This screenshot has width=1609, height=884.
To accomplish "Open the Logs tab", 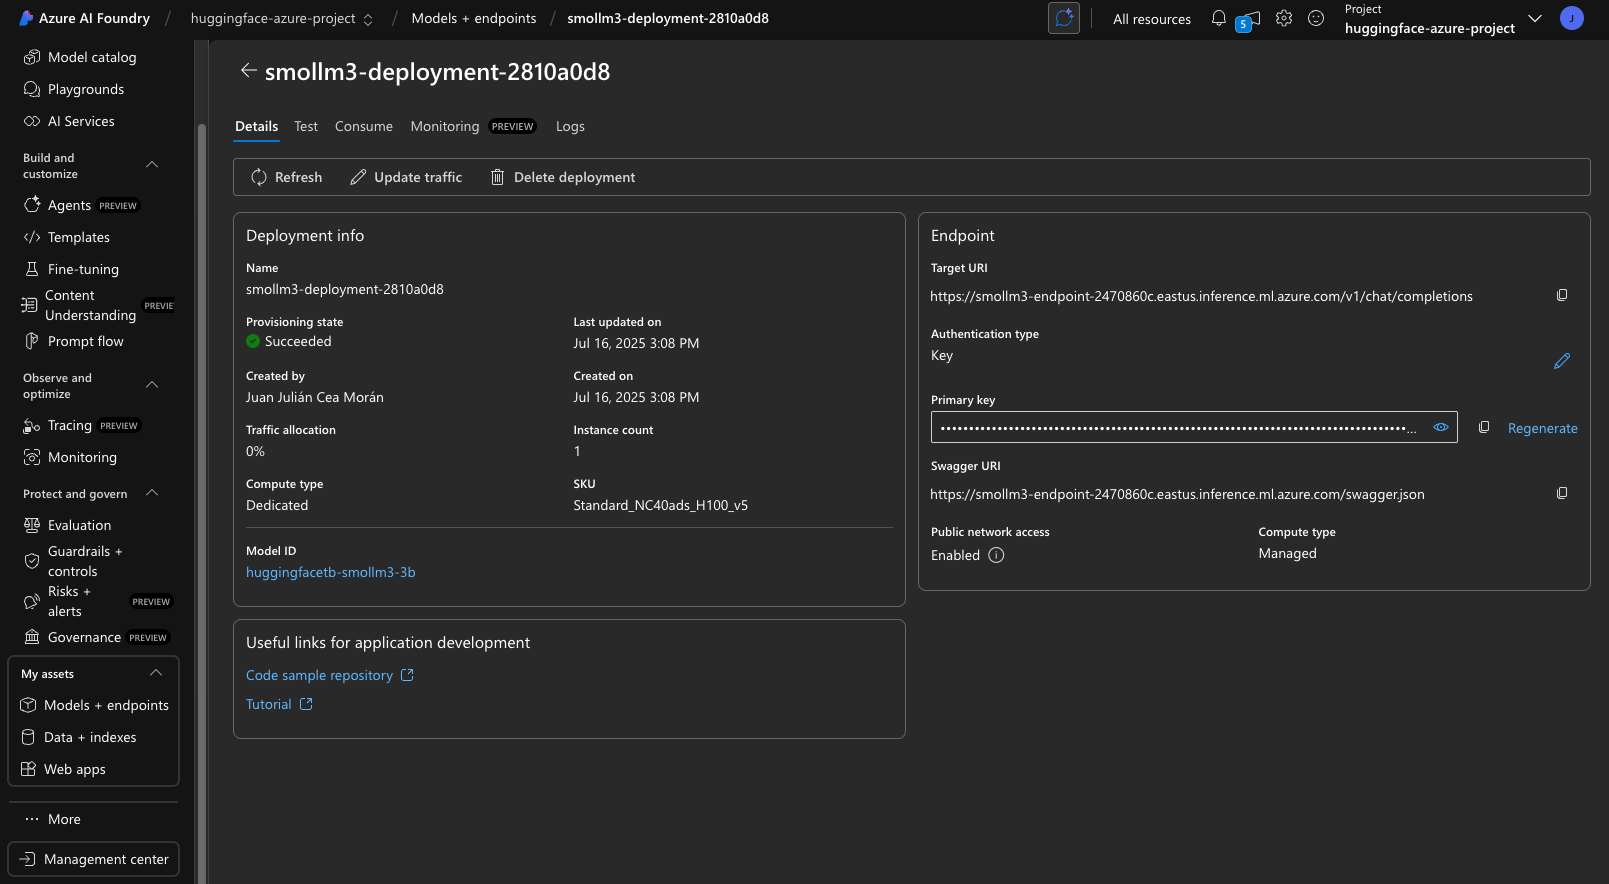I will 570,126.
